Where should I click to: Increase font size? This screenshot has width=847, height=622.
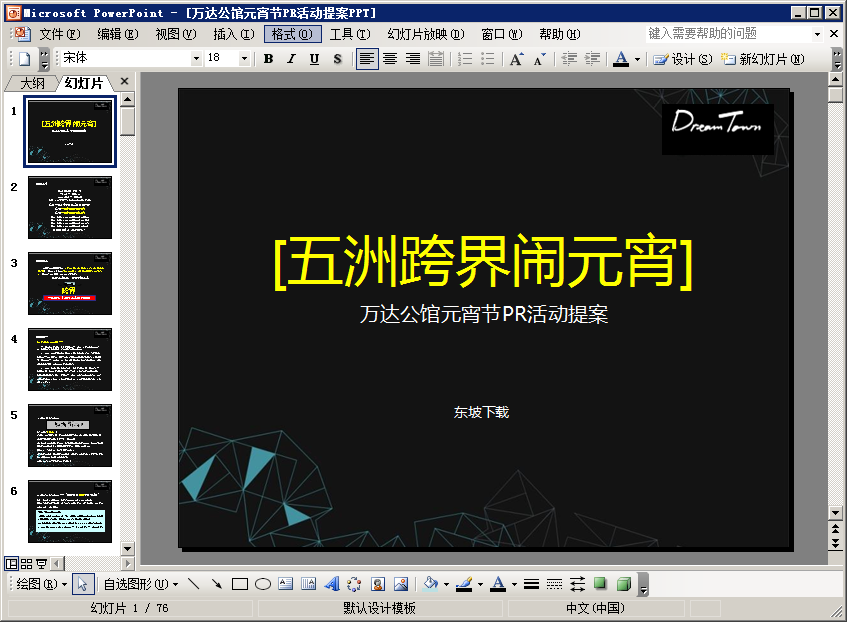pyautogui.click(x=516, y=58)
